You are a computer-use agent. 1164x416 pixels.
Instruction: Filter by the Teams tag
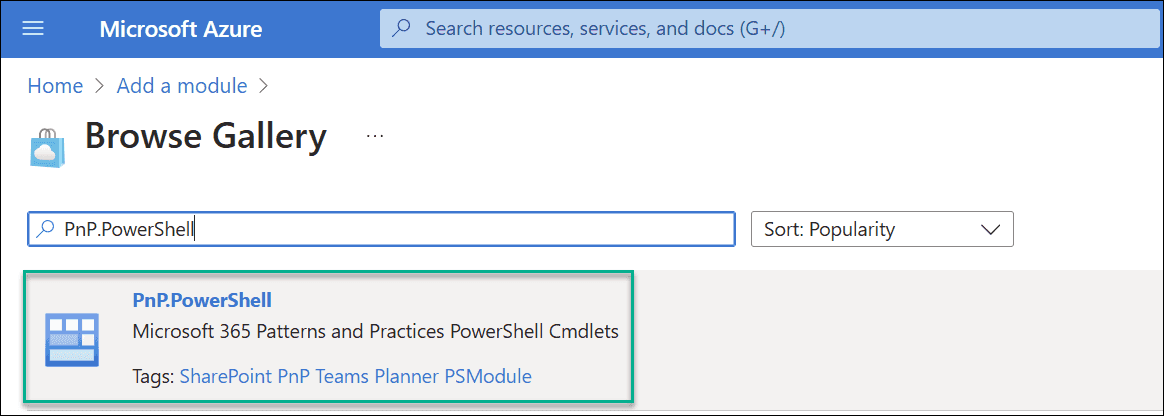pos(343,376)
